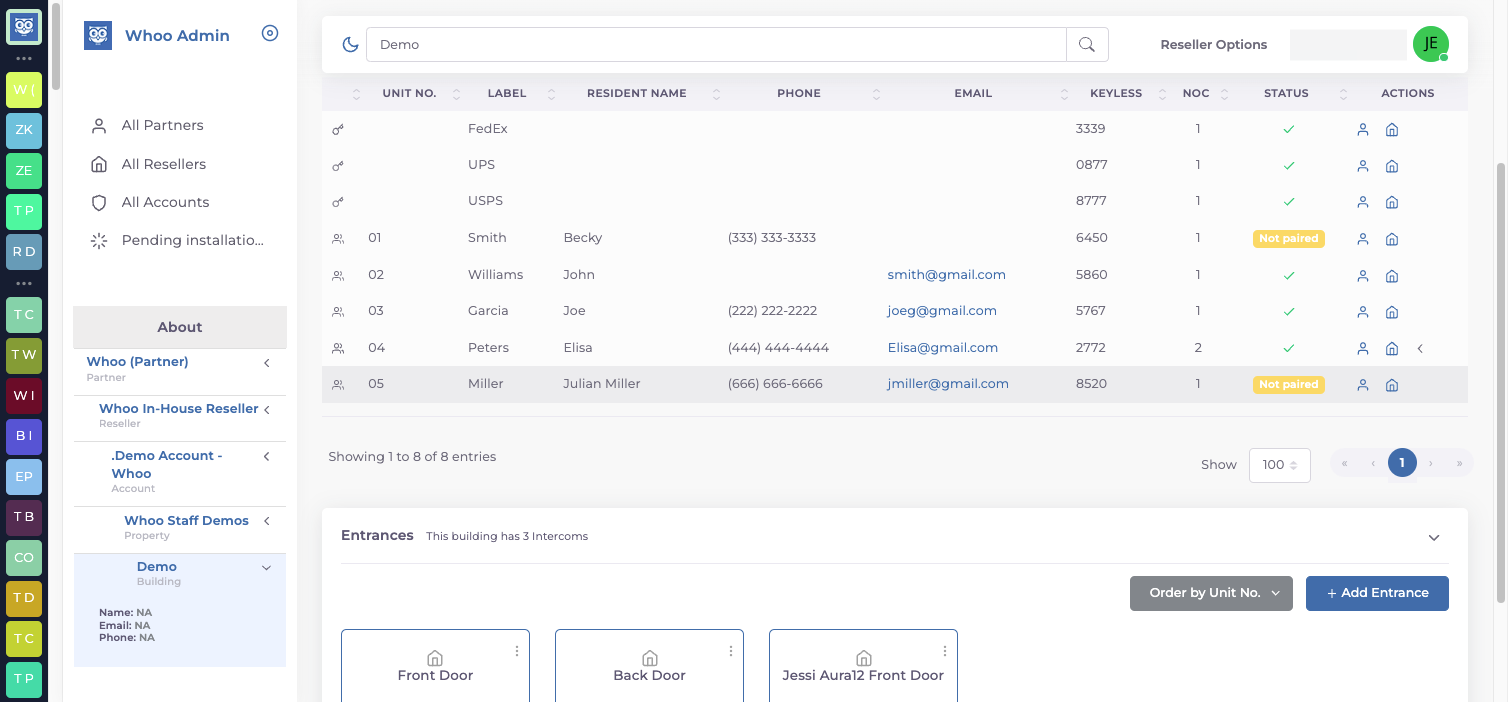Click the residents icon in unit 05 row
Image resolution: width=1508 pixels, height=702 pixels.
(338, 384)
